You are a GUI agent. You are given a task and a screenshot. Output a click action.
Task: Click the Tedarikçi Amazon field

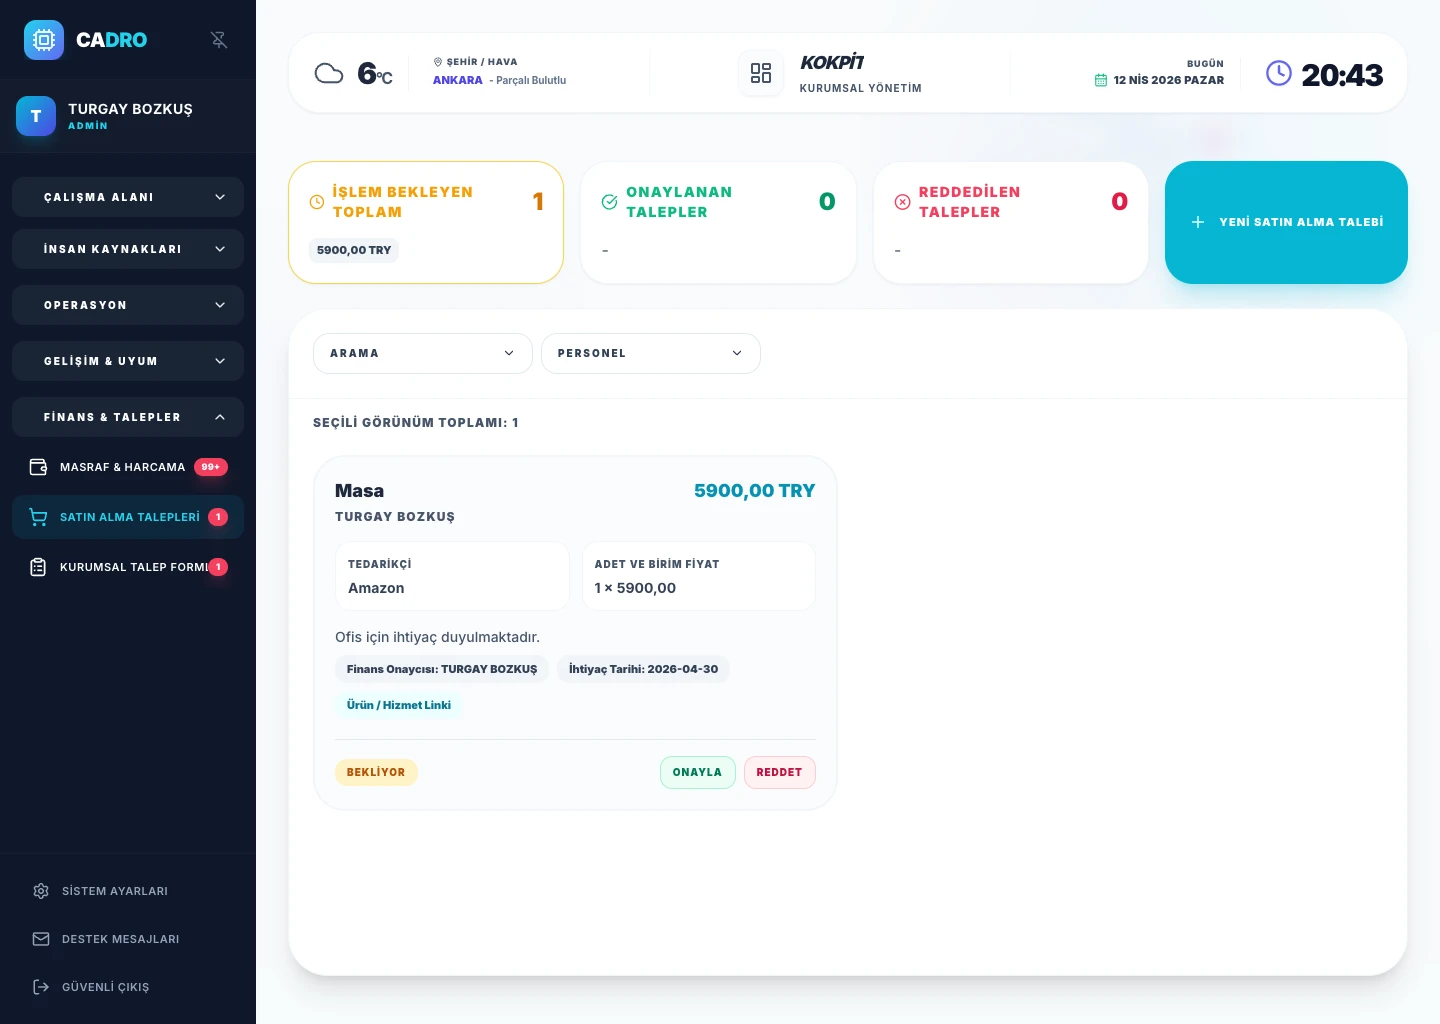pos(452,576)
